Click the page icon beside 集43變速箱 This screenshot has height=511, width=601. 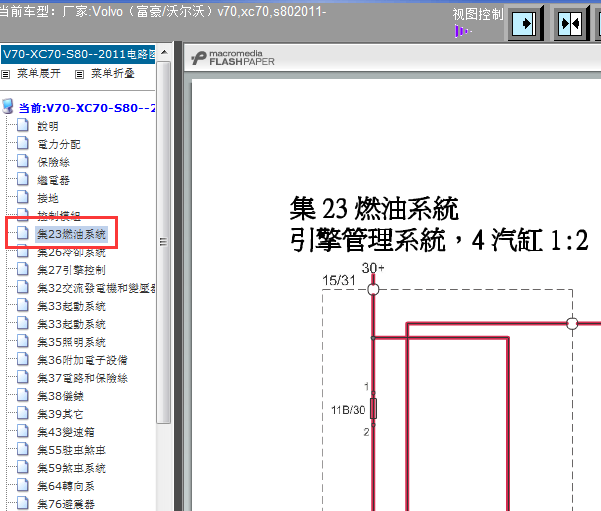click(x=23, y=431)
